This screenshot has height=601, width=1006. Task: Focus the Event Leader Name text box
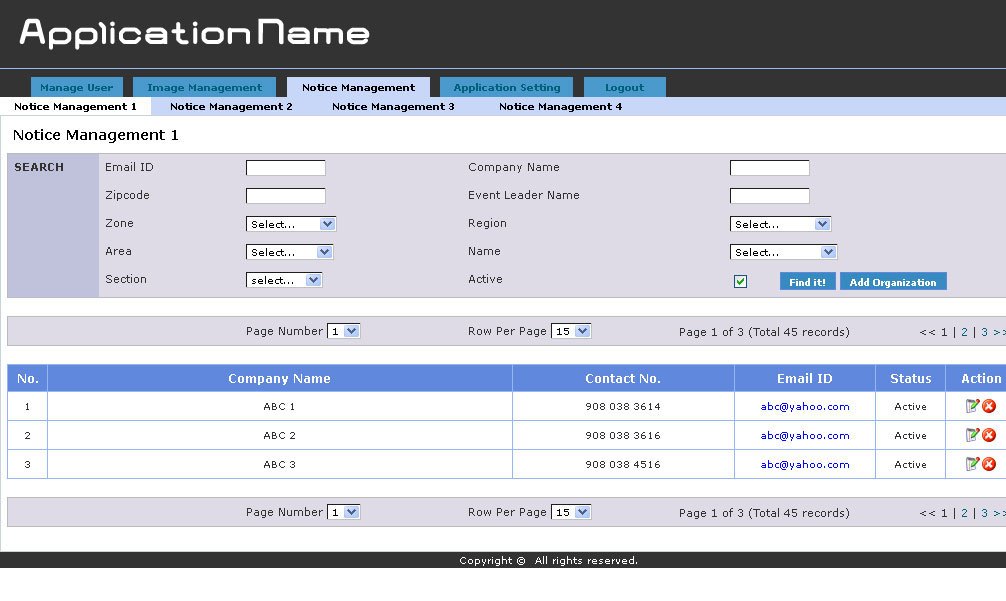769,196
